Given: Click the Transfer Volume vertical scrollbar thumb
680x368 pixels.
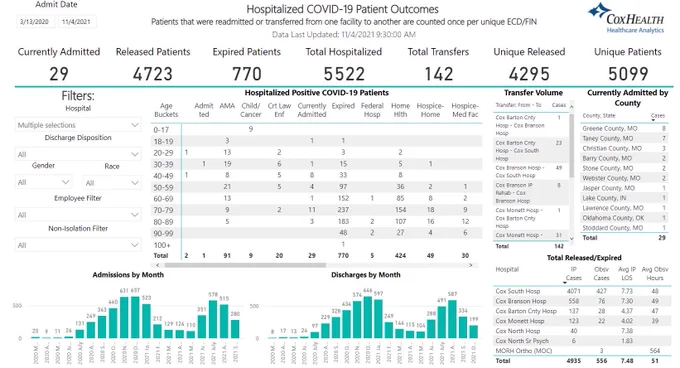Looking at the screenshot, I should 572,145.
